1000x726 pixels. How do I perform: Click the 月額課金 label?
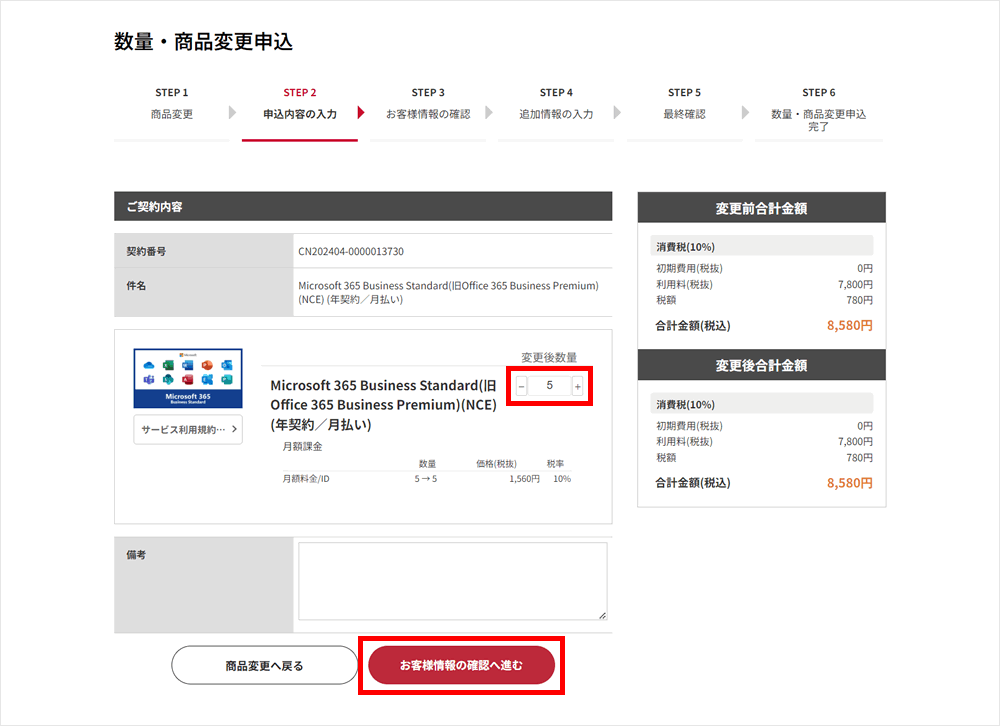302,447
